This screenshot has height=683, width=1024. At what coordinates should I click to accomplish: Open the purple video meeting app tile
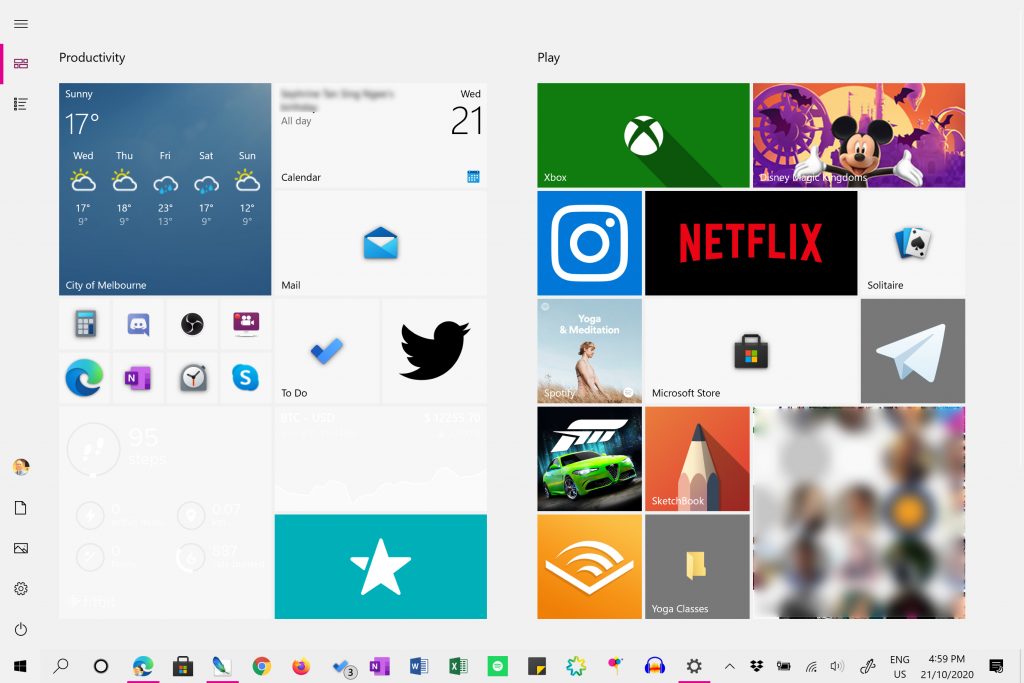[x=246, y=324]
